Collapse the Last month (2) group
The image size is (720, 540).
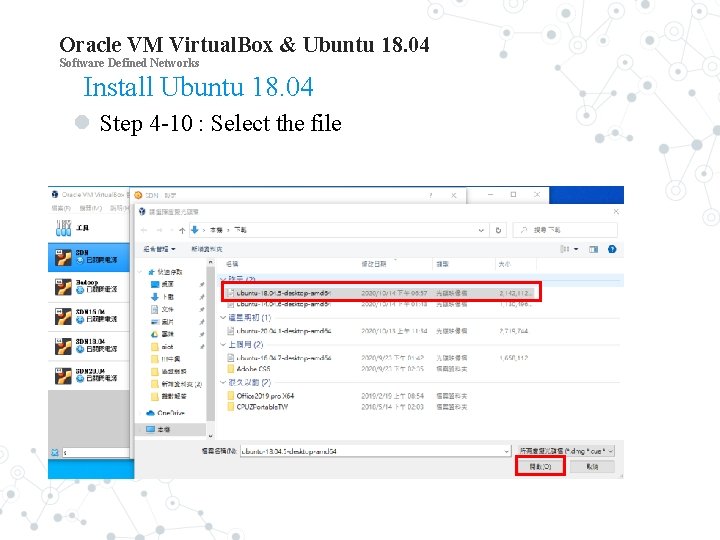tap(223, 344)
